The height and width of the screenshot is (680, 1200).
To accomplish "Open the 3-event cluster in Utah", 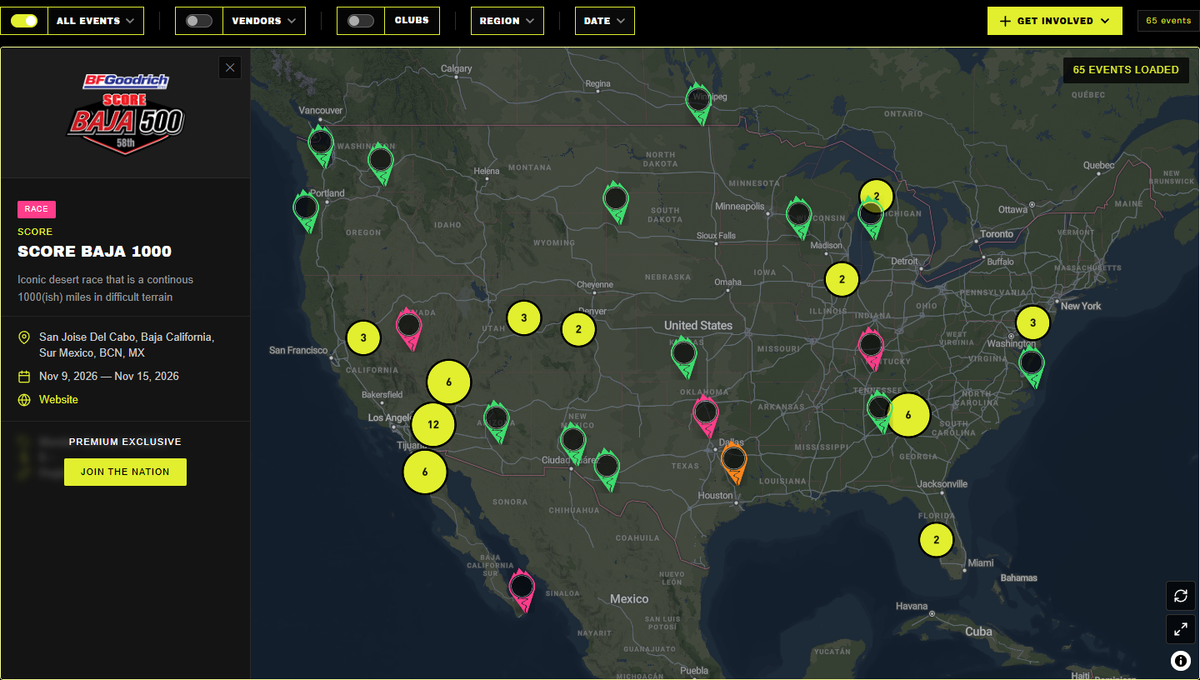I will pyautogui.click(x=523, y=318).
